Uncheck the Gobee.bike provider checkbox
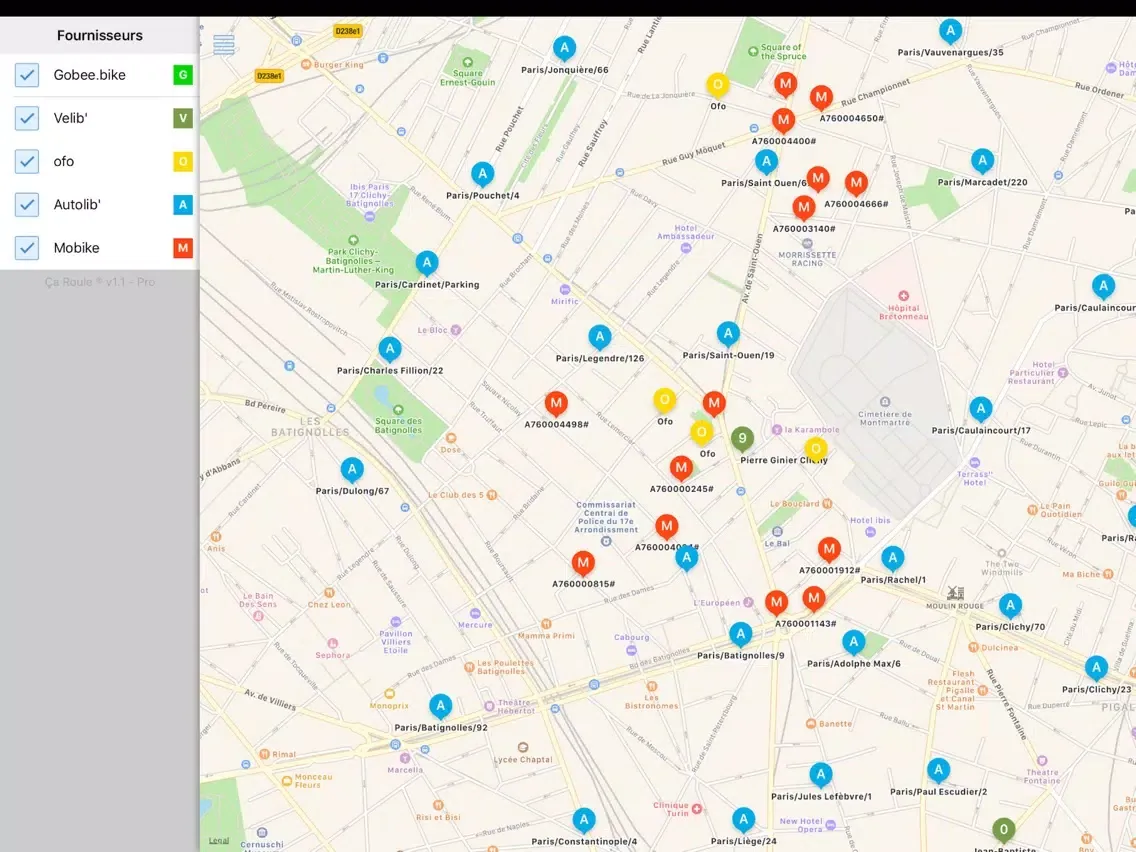Image resolution: width=1136 pixels, height=852 pixels. coord(27,75)
